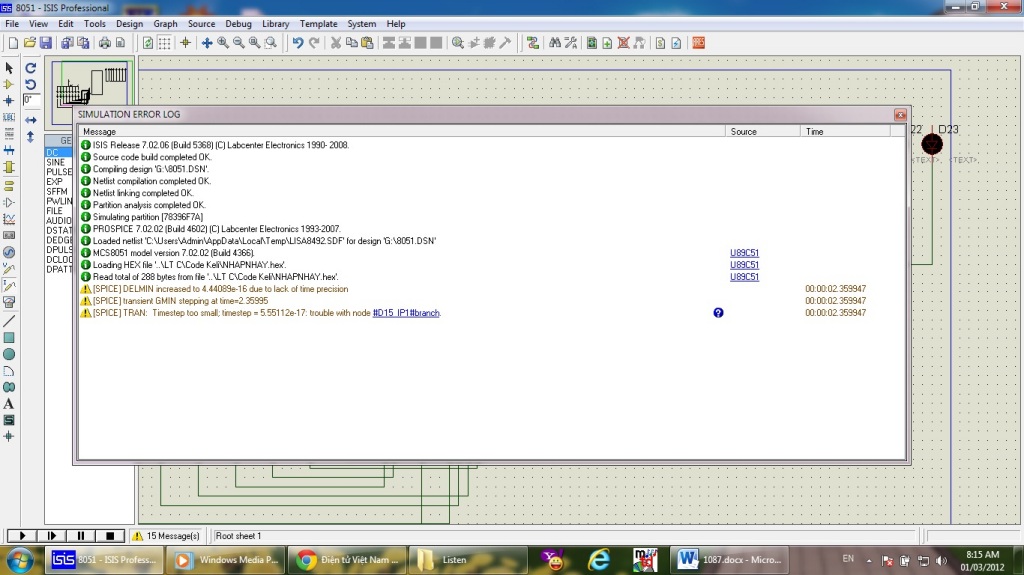This screenshot has width=1024, height=575.
Task: Select SINE in the generators list
Action: [58, 162]
